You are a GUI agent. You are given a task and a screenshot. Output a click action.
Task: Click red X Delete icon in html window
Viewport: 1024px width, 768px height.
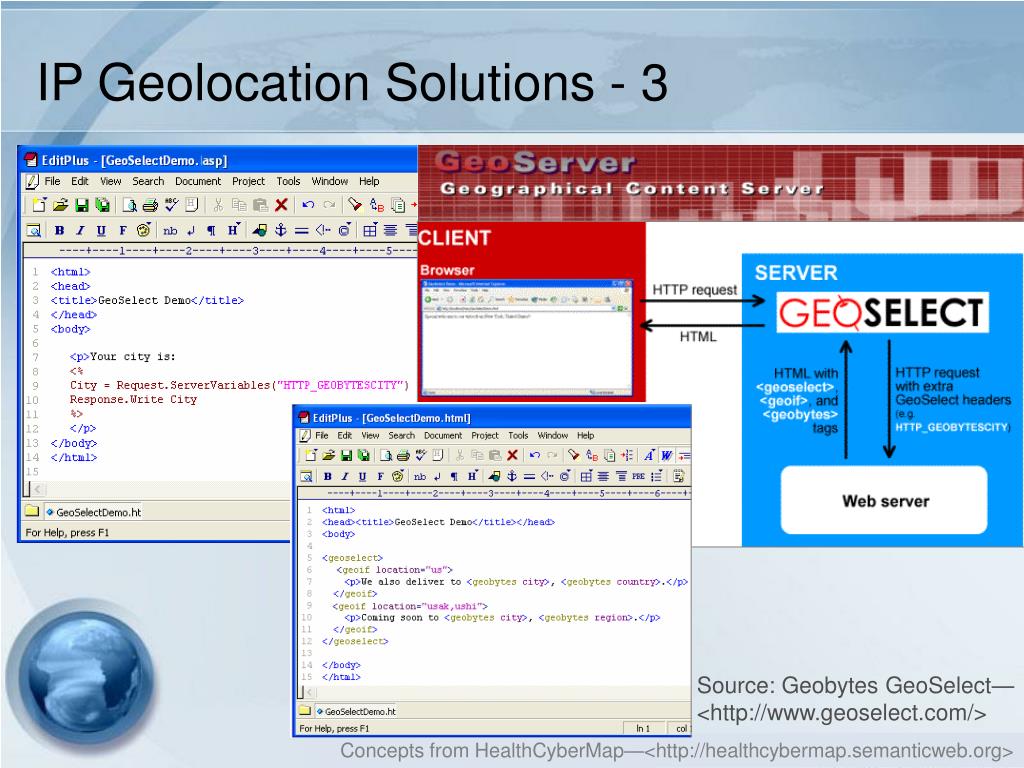[x=512, y=455]
